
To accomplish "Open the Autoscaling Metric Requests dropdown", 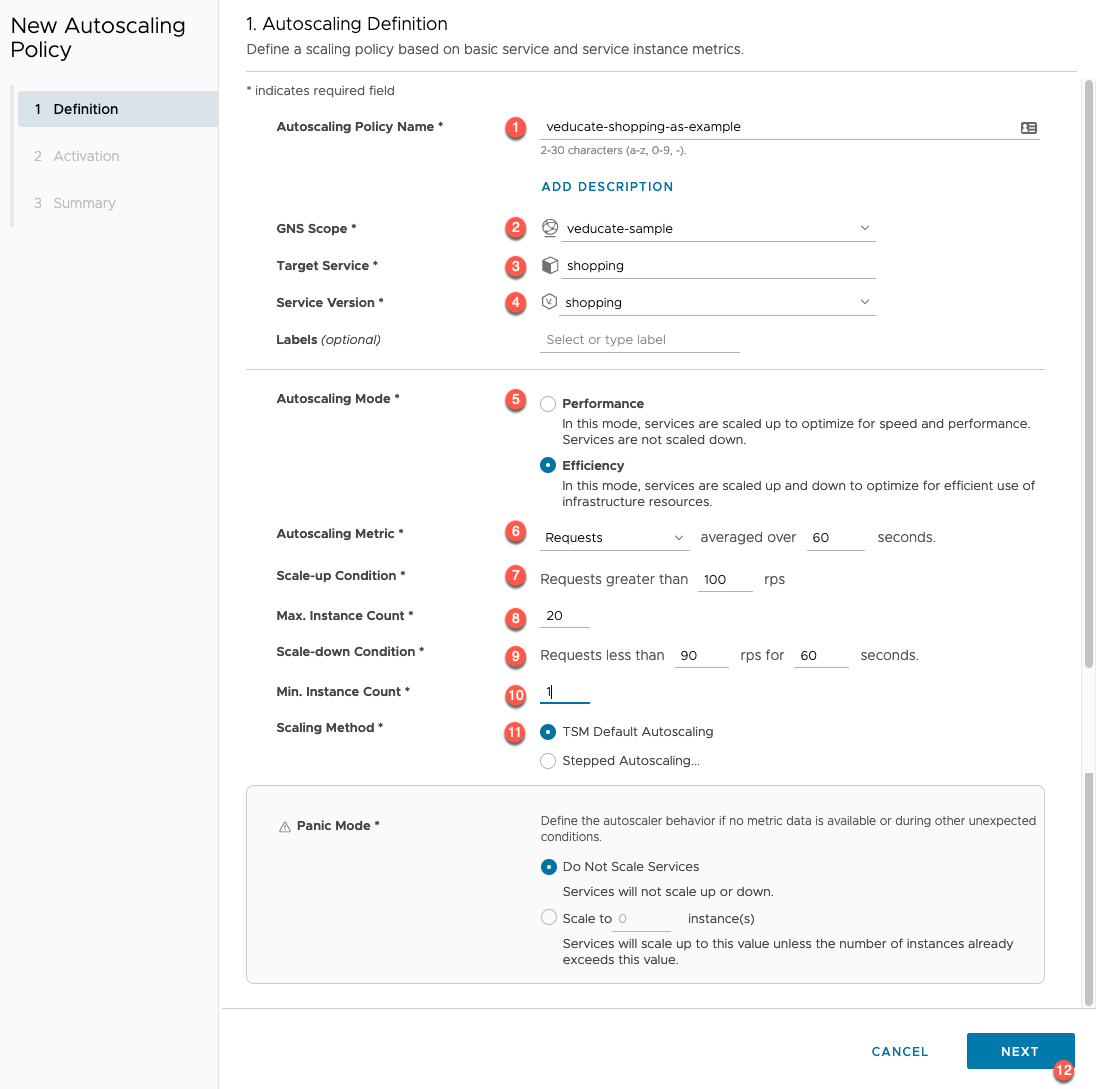I will (614, 538).
